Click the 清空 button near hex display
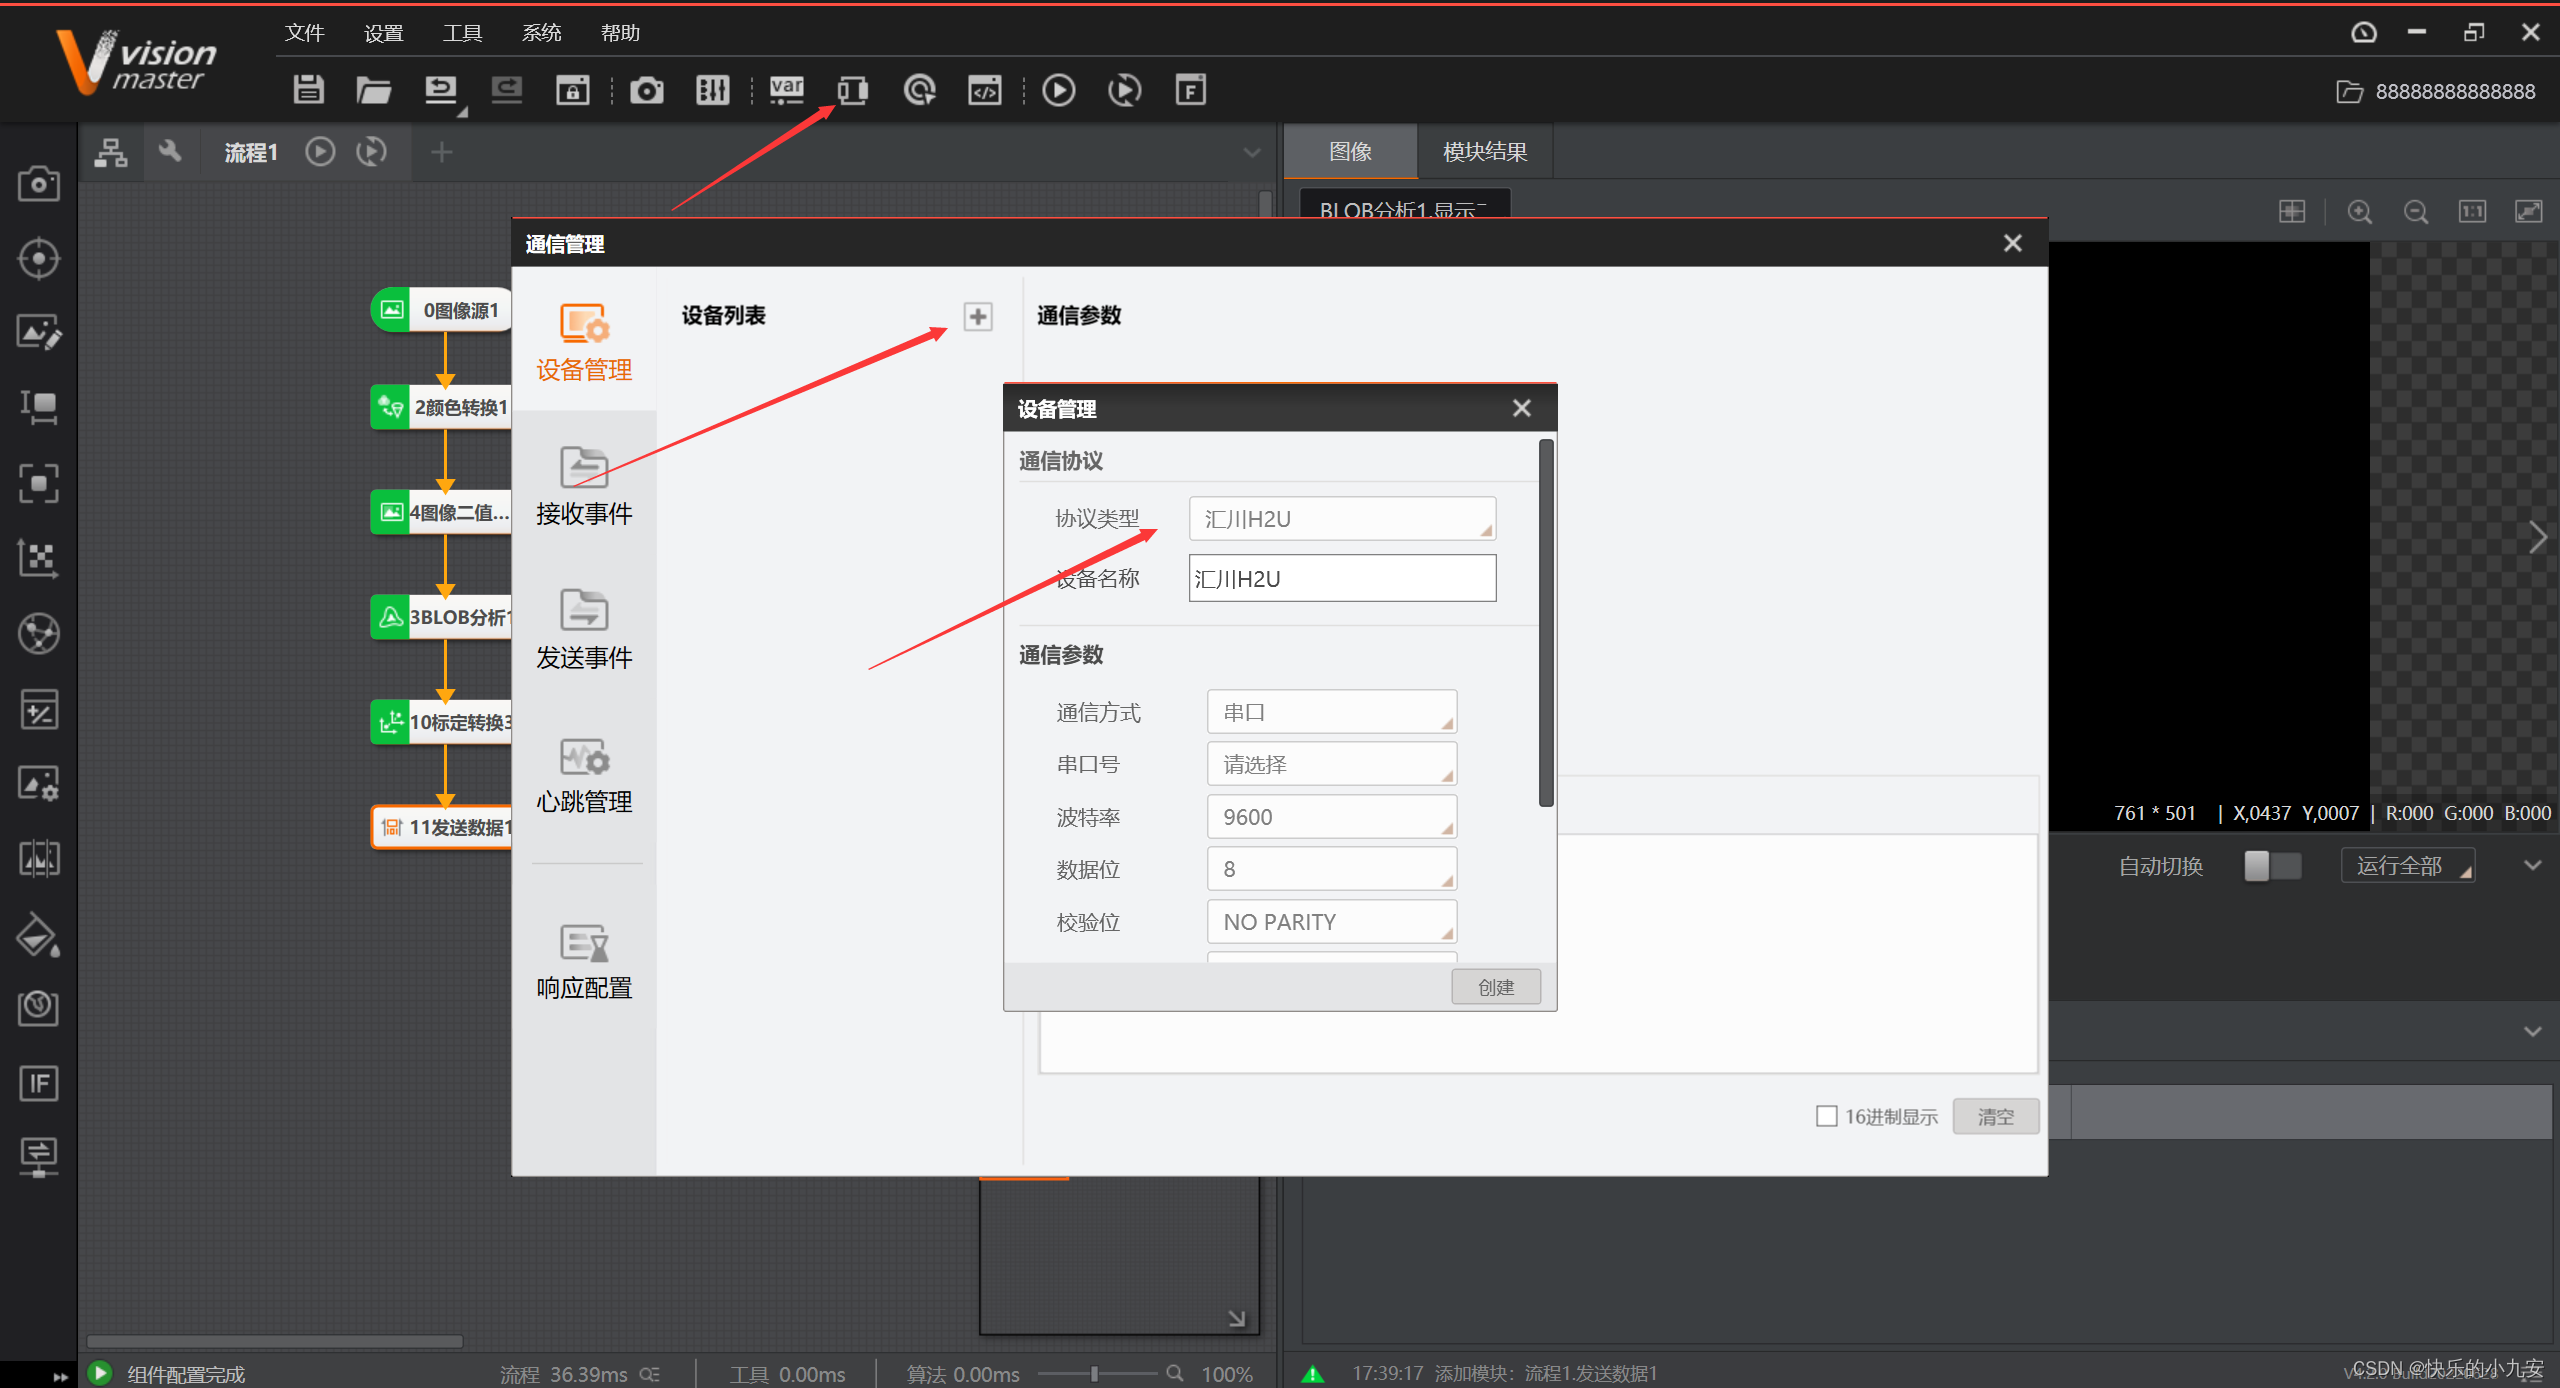 pos(1996,1116)
